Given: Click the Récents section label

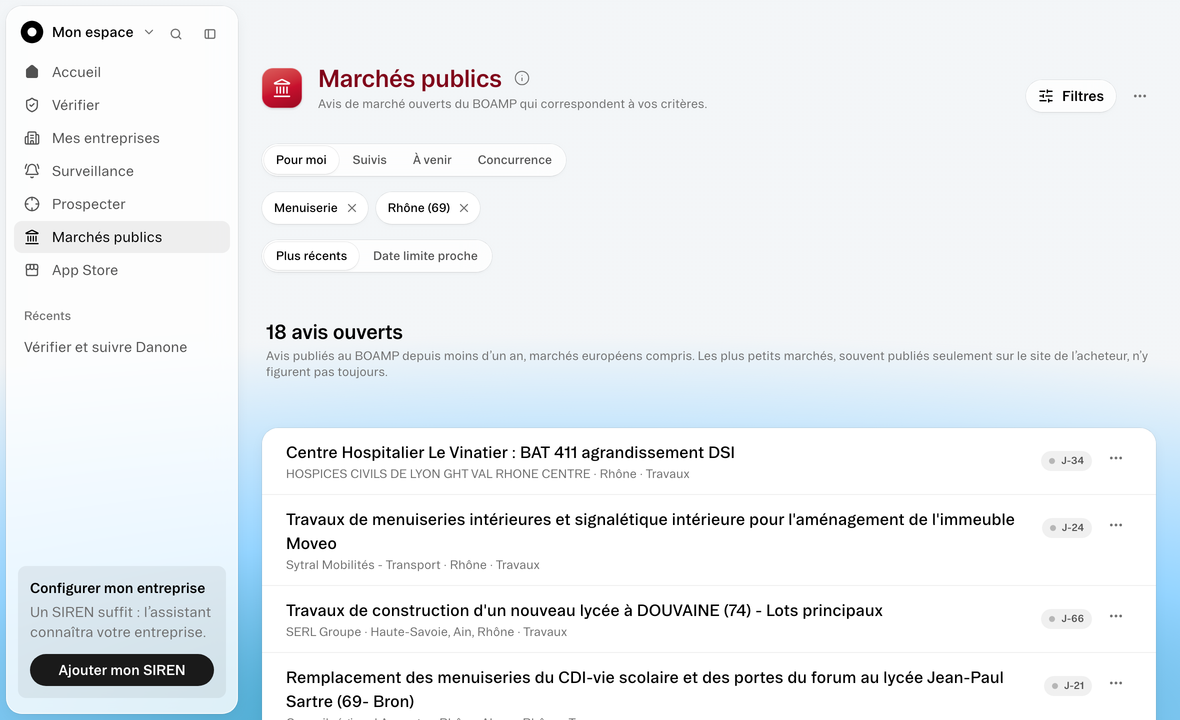Looking at the screenshot, I should 47,316.
